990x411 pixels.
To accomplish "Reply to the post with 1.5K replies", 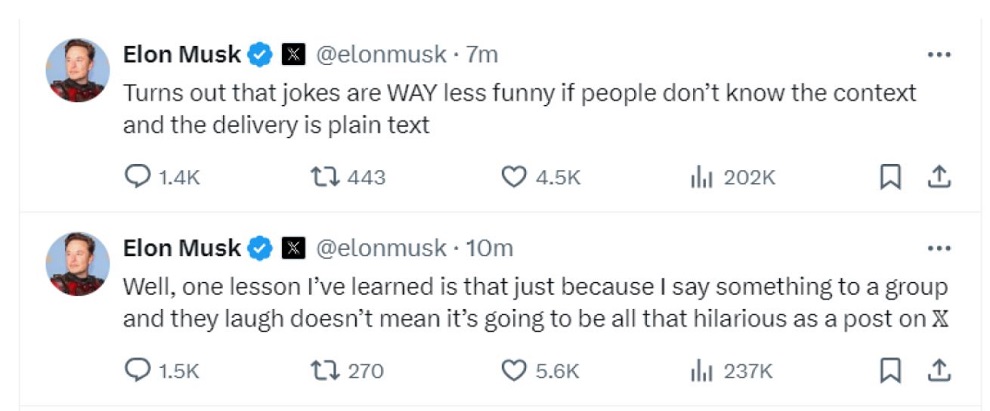I will click(137, 370).
